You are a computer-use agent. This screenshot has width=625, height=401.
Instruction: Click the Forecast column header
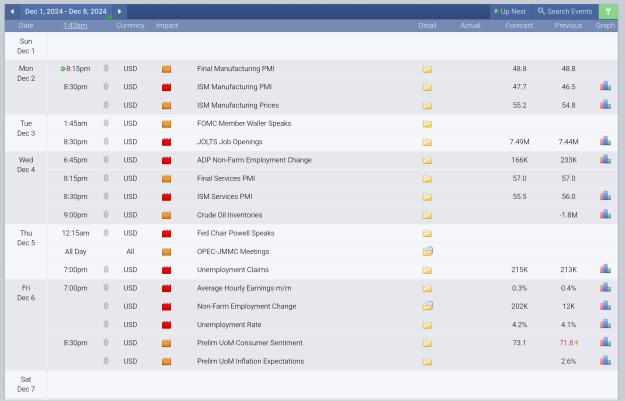pos(519,26)
